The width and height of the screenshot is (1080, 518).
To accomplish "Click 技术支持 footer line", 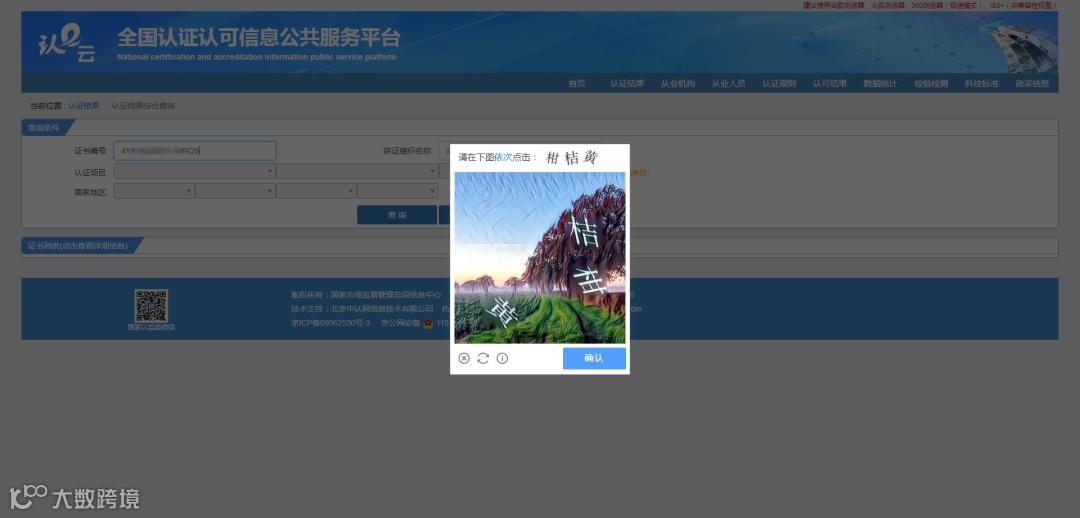I will 362,309.
